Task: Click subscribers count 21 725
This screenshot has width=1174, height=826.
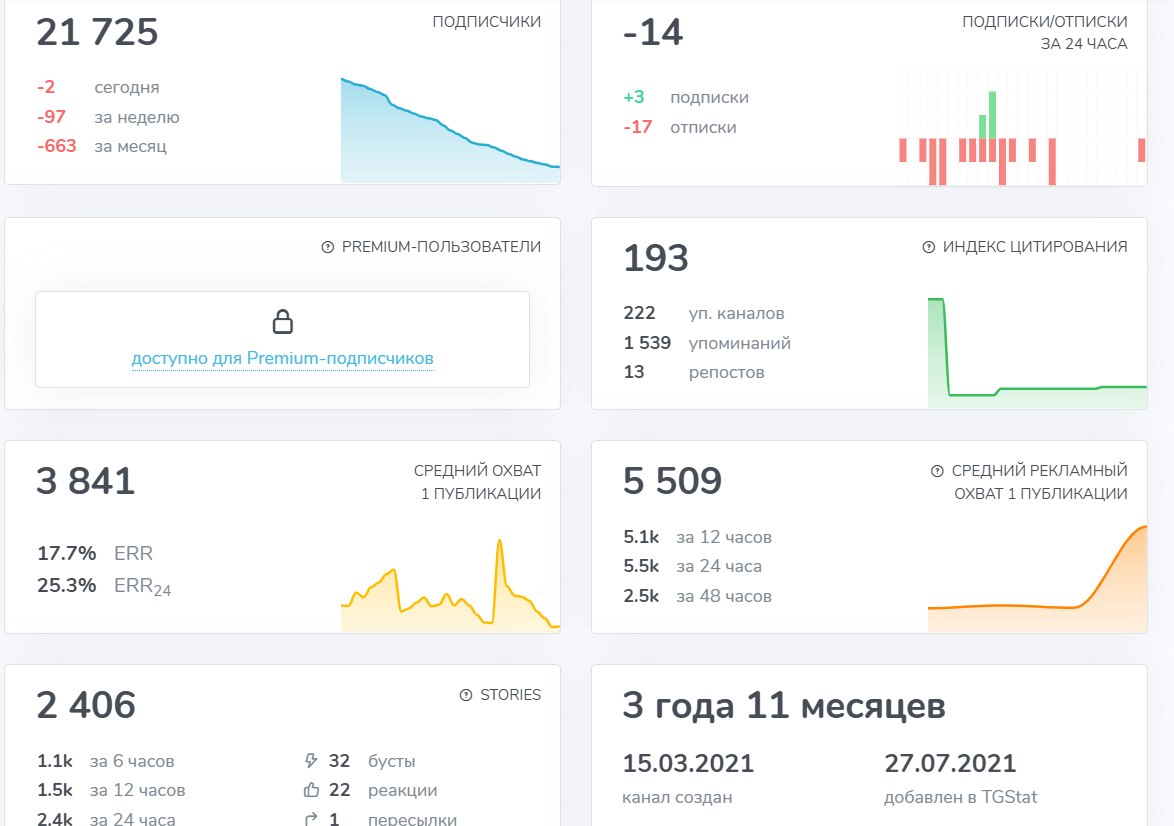Action: coord(97,32)
